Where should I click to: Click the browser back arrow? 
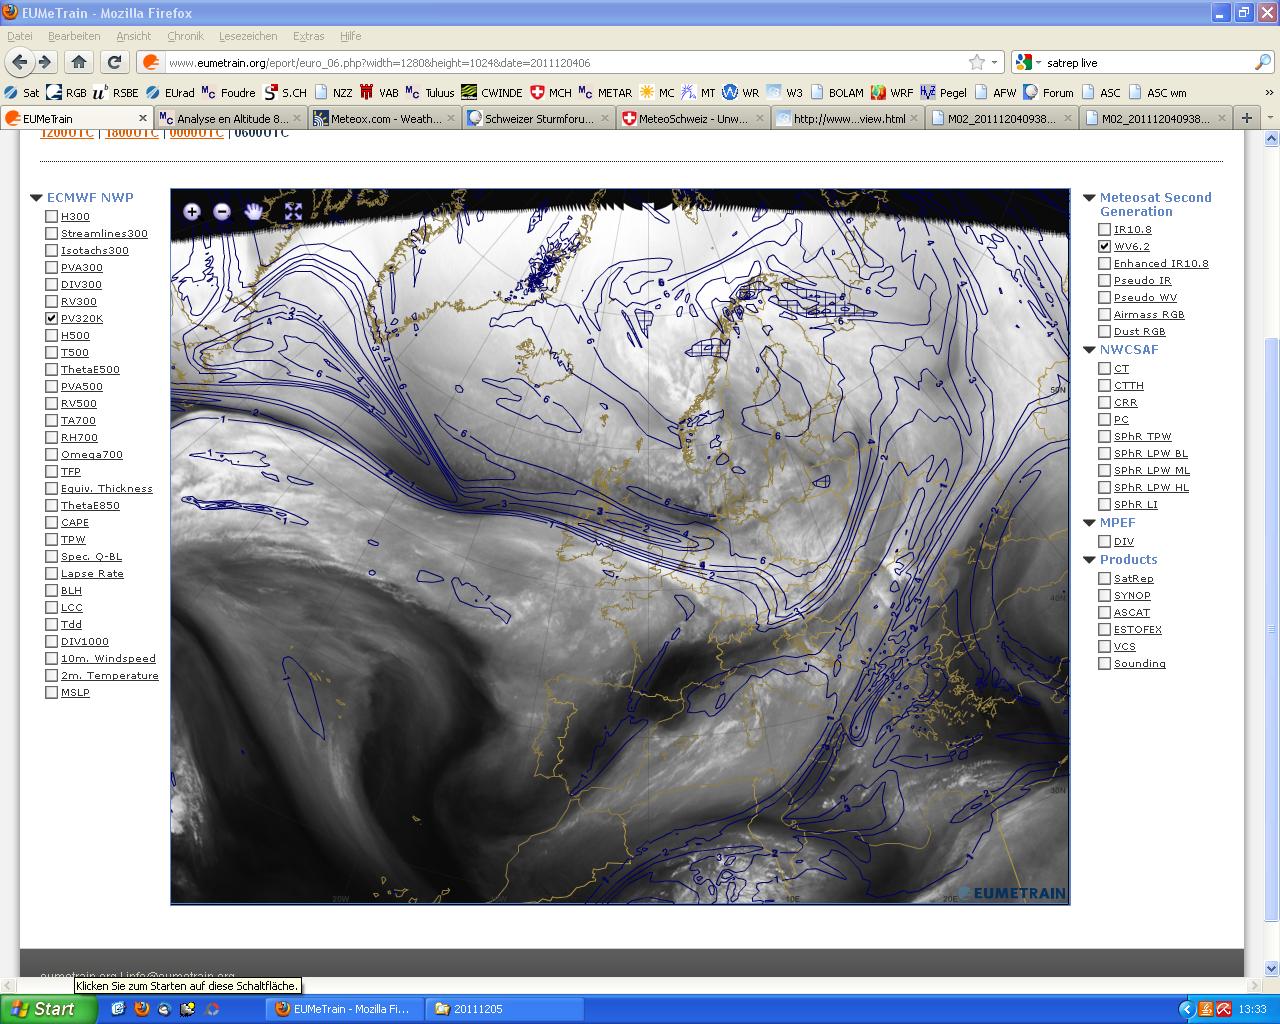coord(20,62)
